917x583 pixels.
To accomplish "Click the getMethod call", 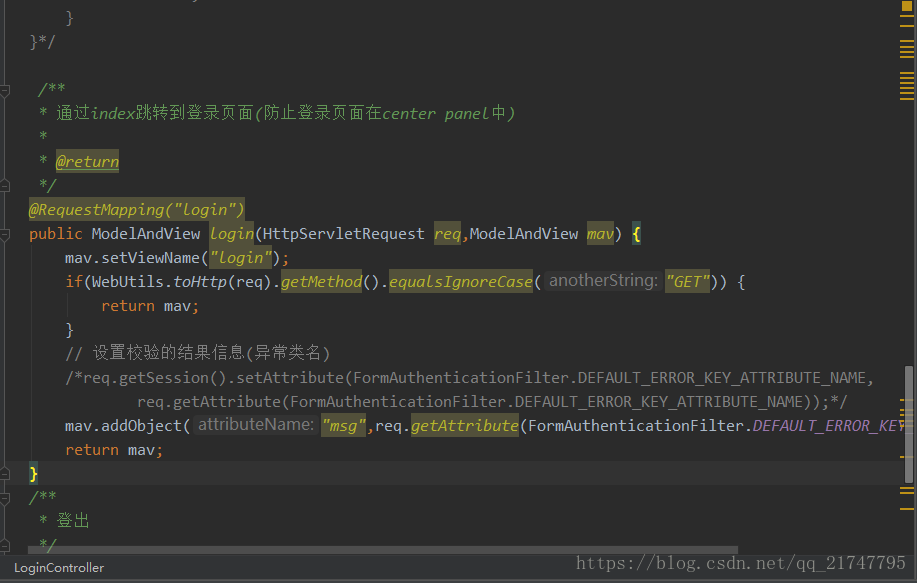I will (x=321, y=282).
